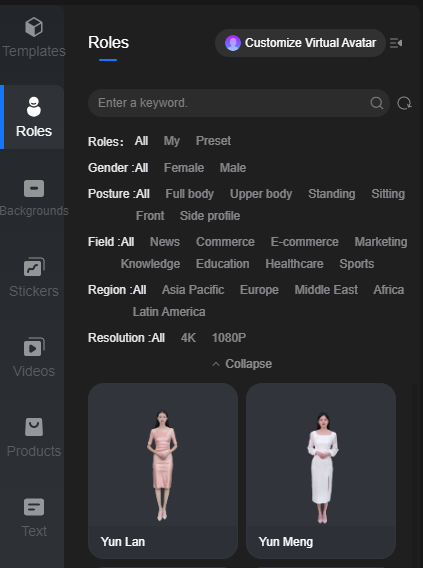Collapse the panel using the top-right icon

396,43
